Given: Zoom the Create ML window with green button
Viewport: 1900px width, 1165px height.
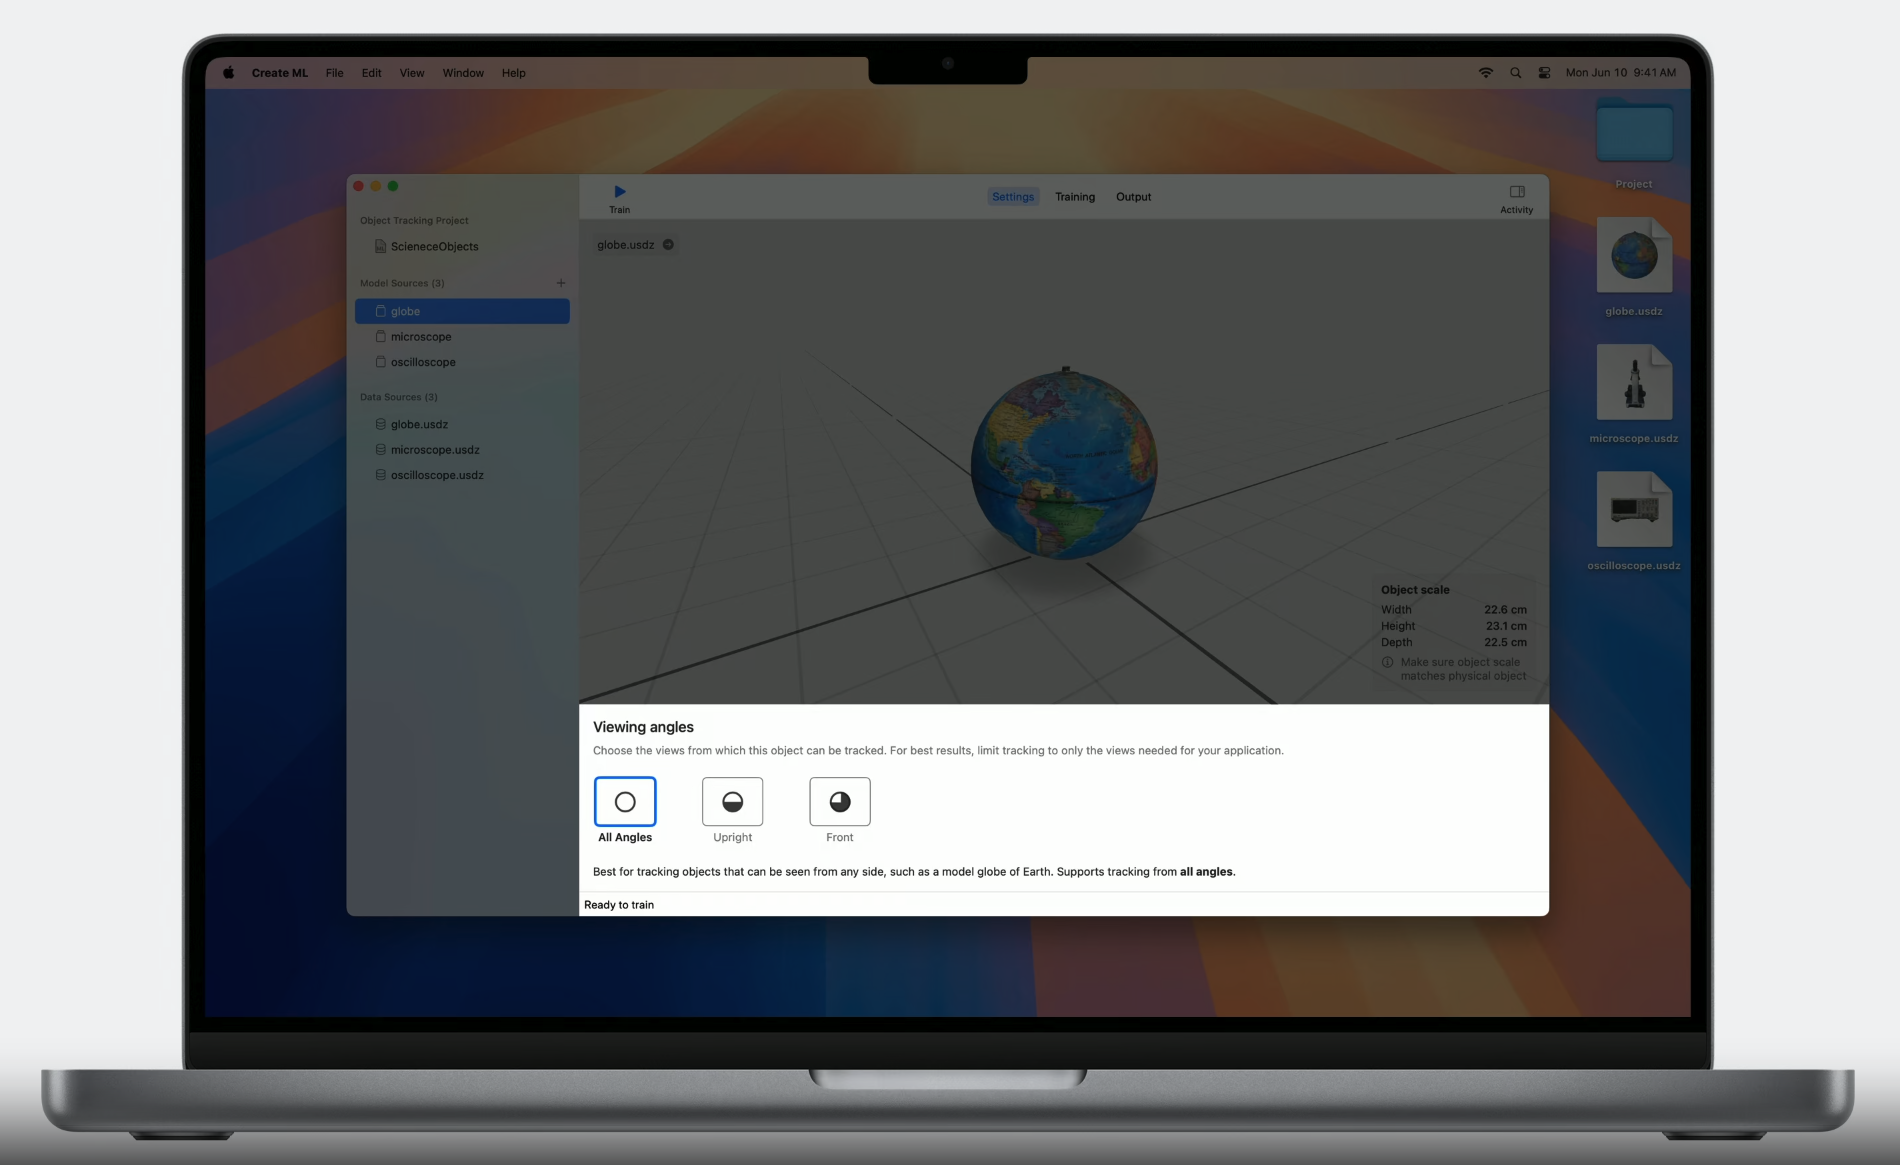Looking at the screenshot, I should coord(393,186).
